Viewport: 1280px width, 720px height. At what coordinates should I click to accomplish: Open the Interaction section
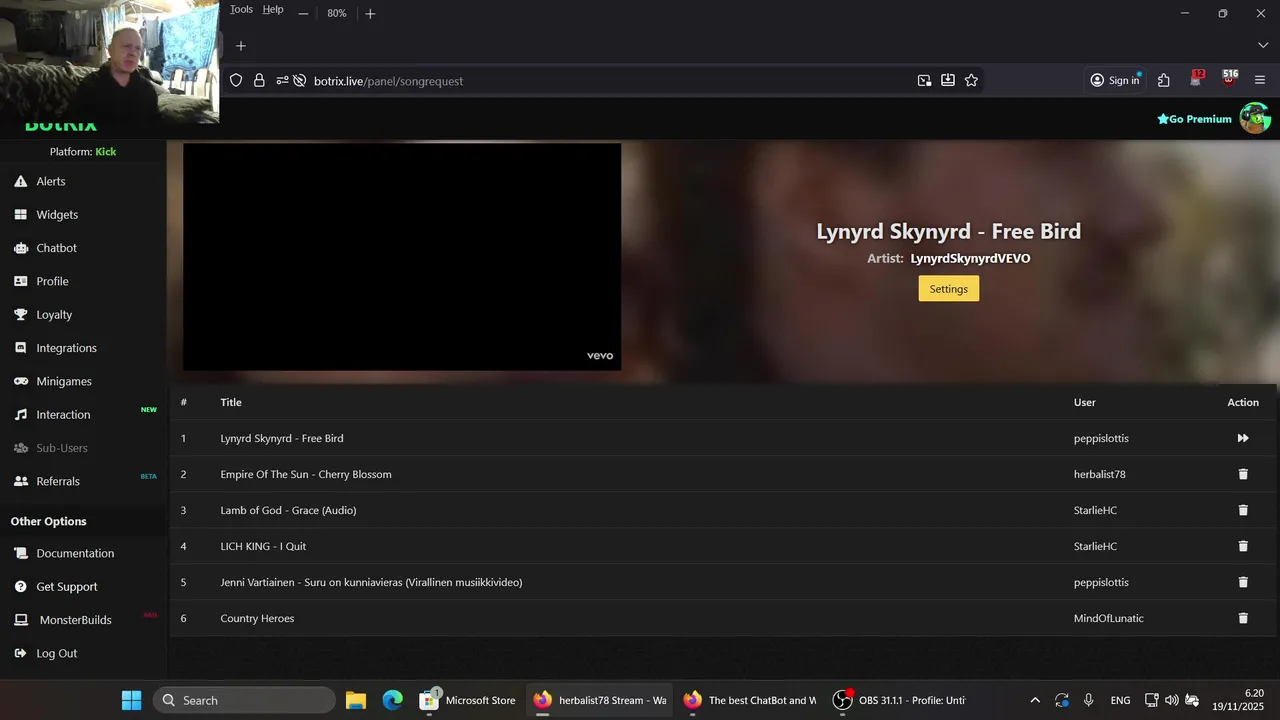click(63, 414)
